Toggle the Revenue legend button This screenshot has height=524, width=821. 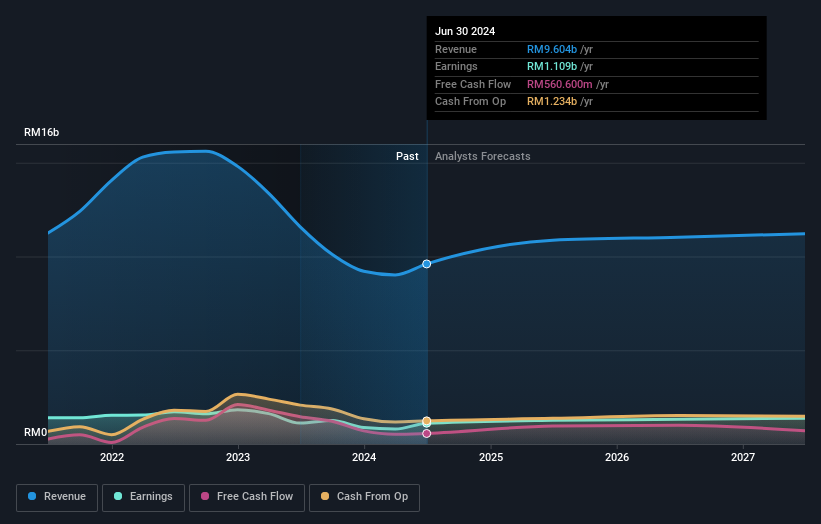pos(57,497)
